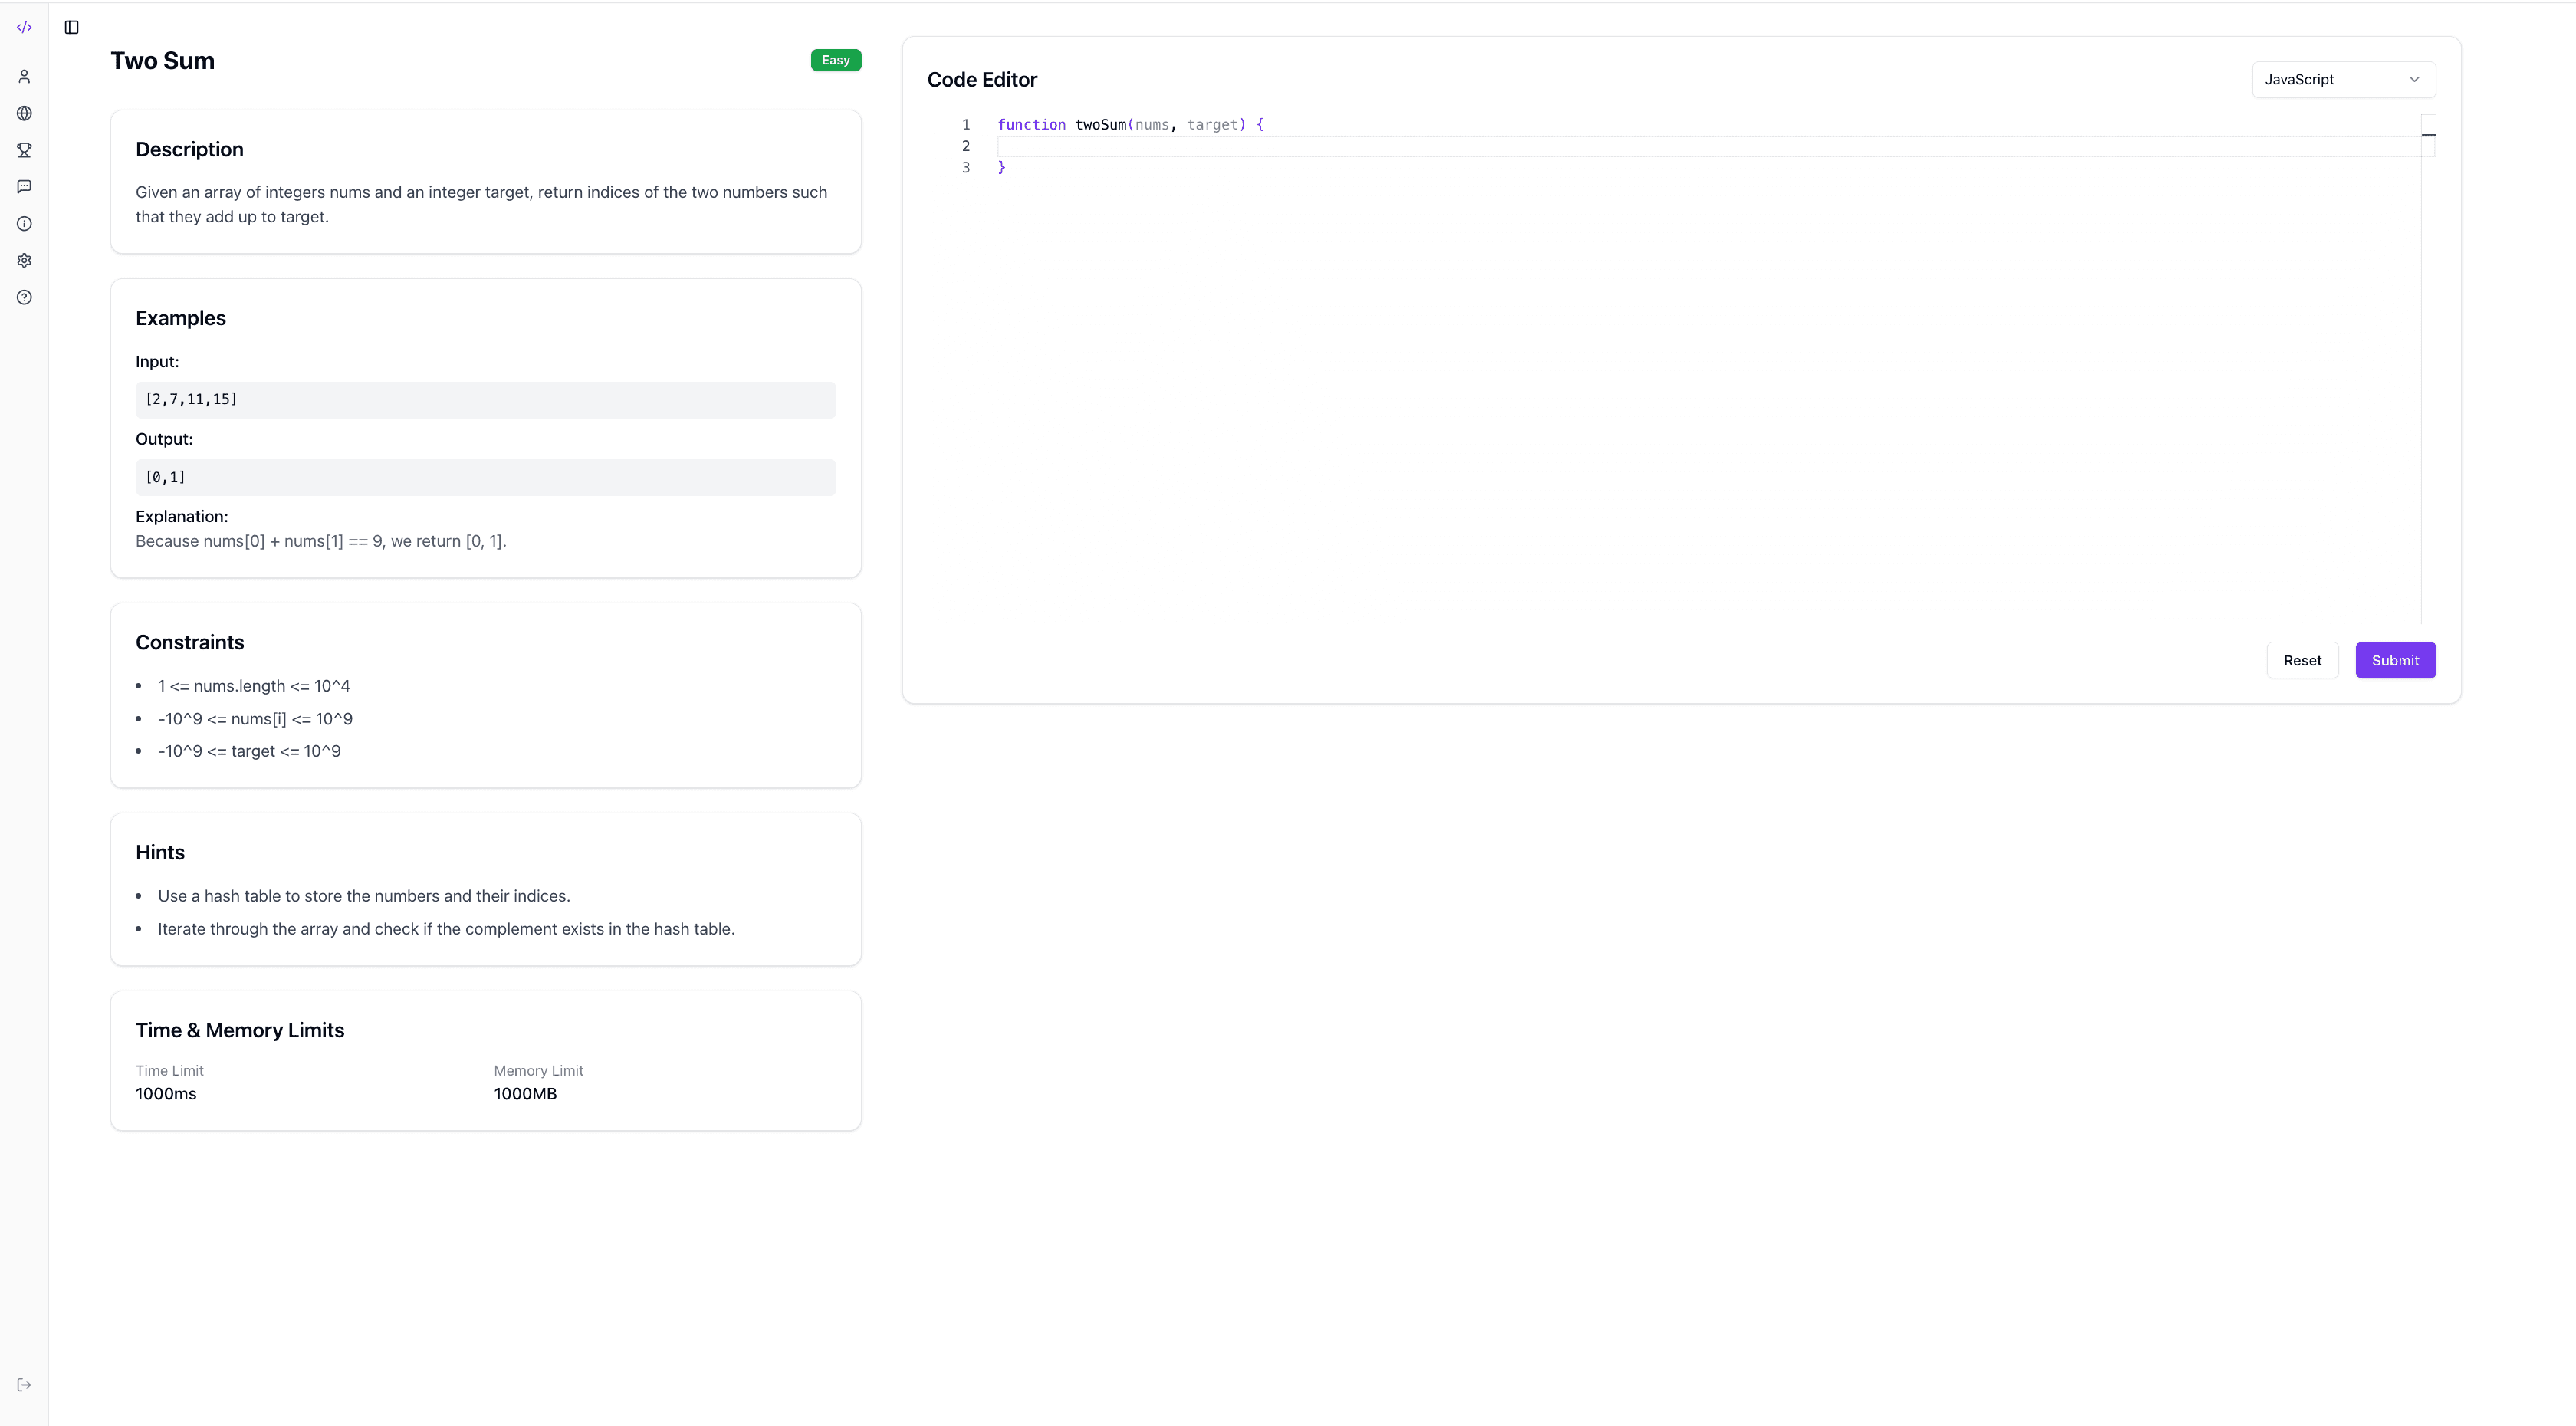Click the logout icon at sidebar bottom
Screen dimensions: 2576x1426
(x=24, y=1385)
